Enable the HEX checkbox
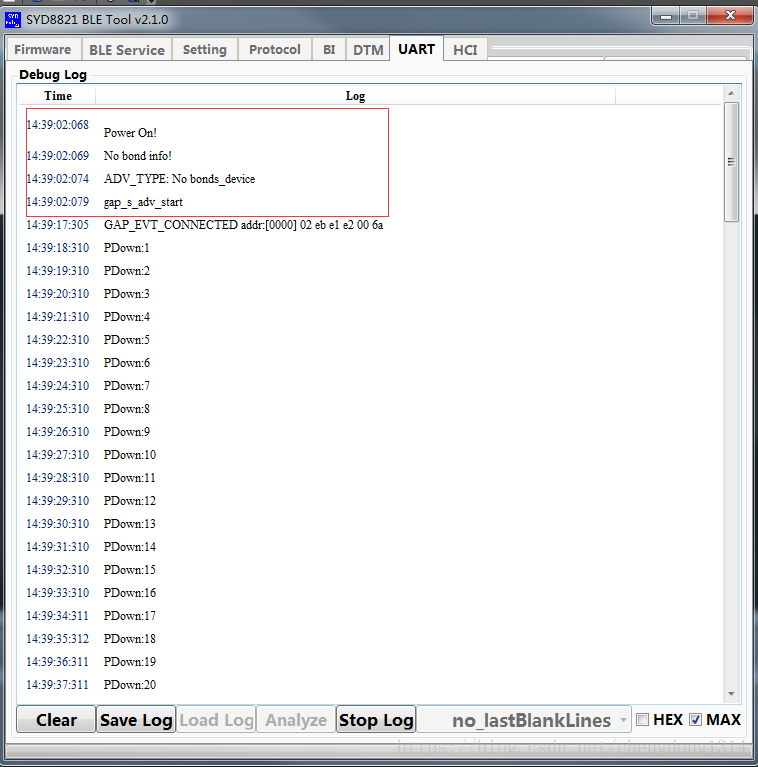Viewport: 758px width, 767px height. coord(643,720)
